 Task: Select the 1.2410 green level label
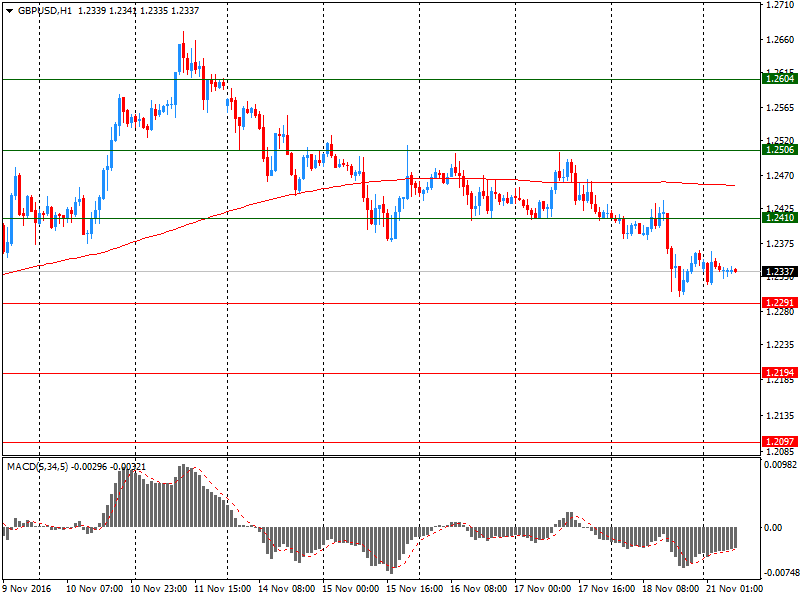(779, 218)
